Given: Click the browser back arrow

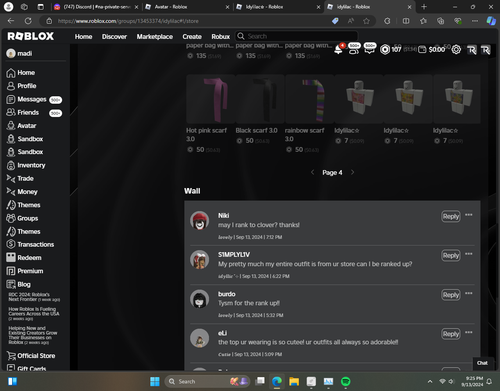Looking at the screenshot, I should [x=11, y=21].
